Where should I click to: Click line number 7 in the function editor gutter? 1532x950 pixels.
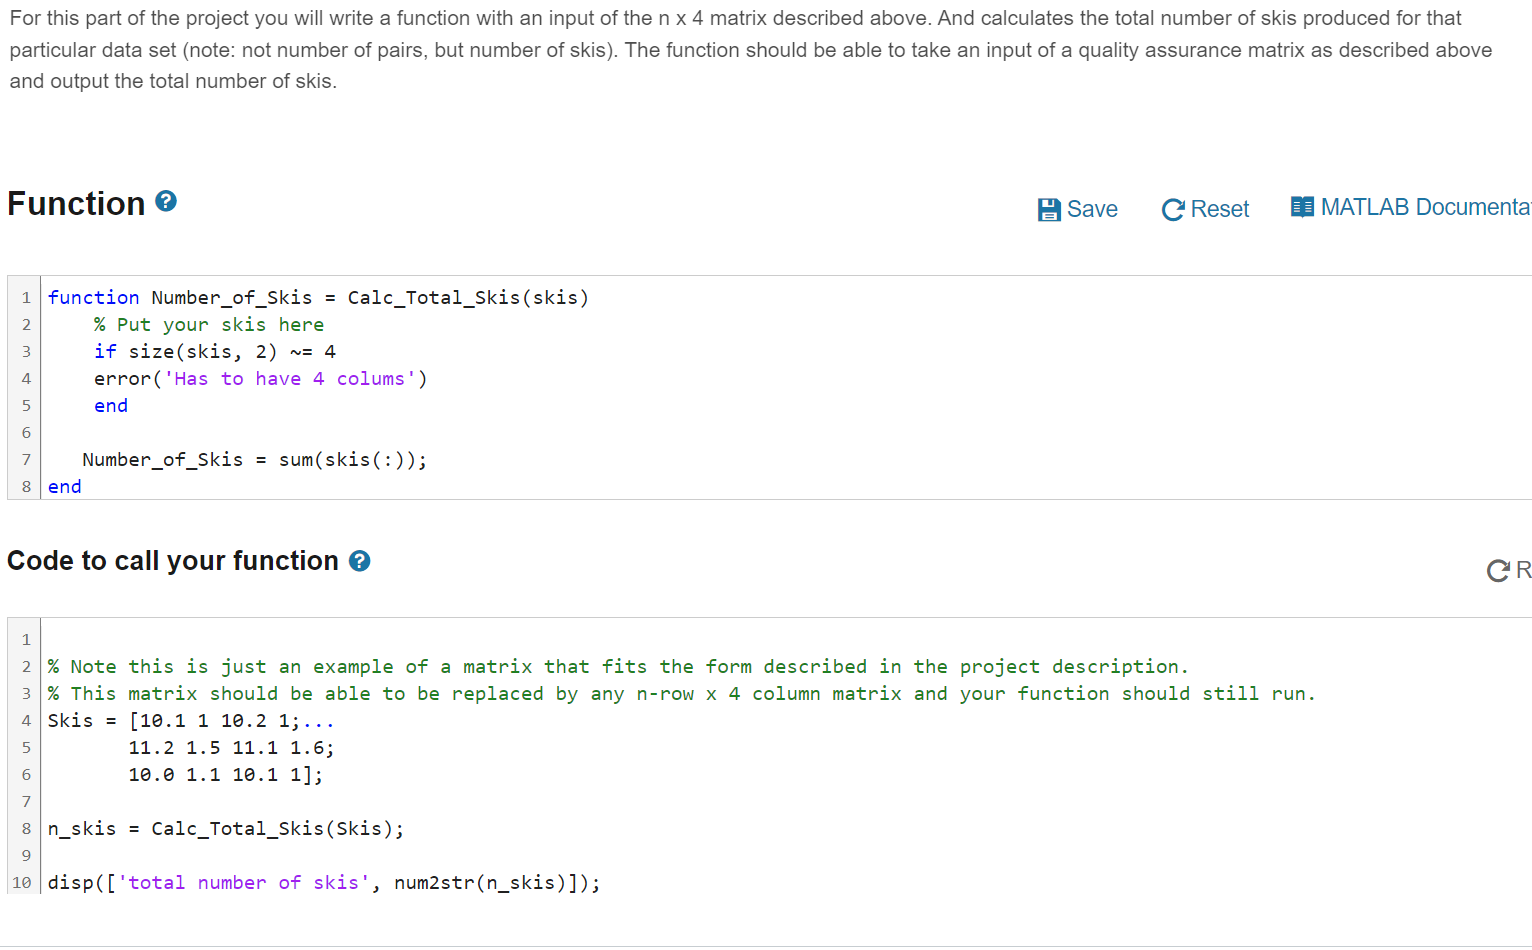[25, 459]
